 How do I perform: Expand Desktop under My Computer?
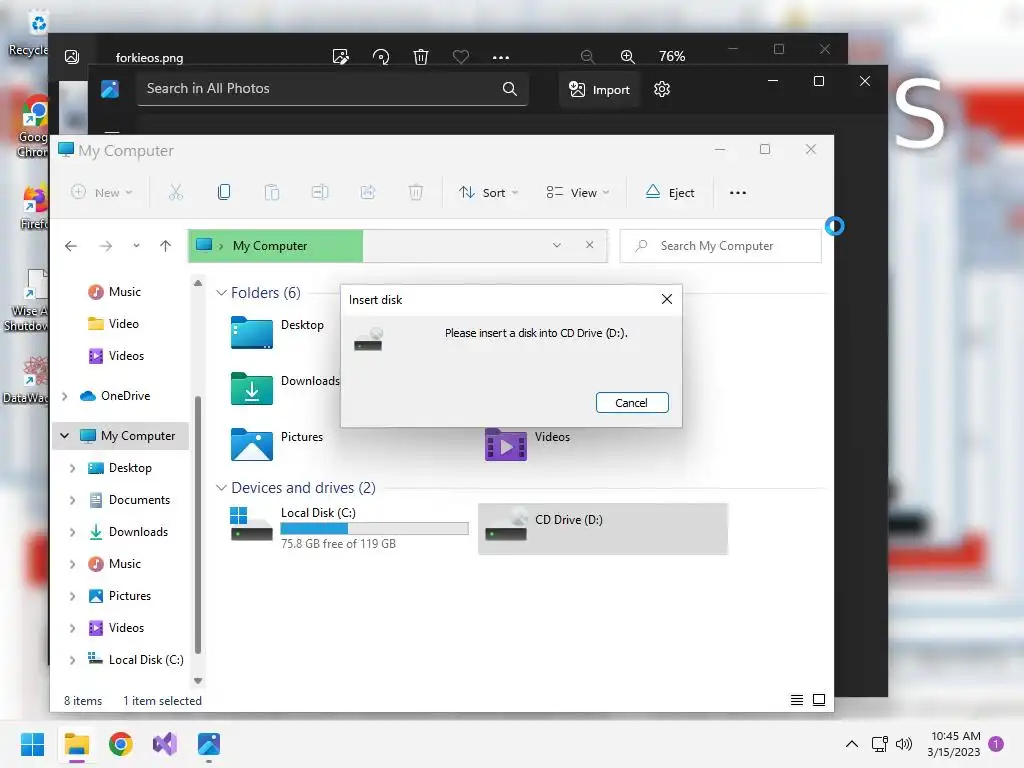pos(72,468)
